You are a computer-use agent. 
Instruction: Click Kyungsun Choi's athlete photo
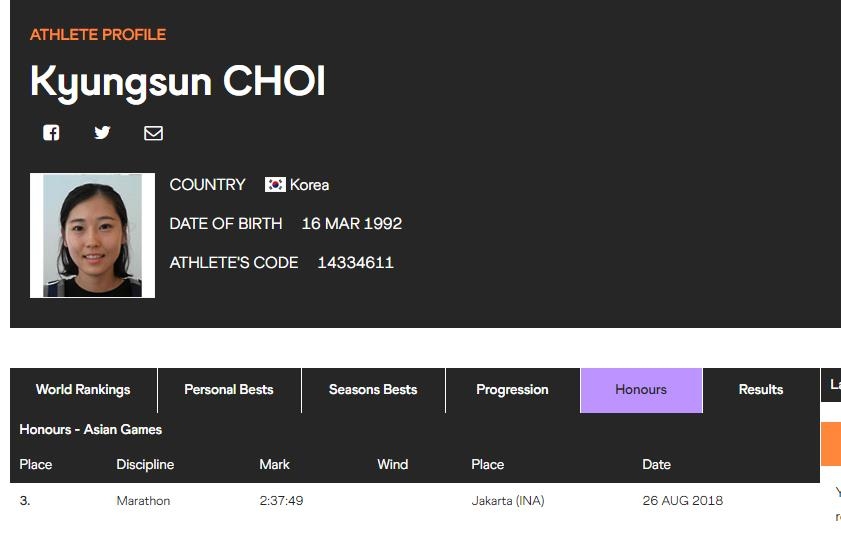pyautogui.click(x=92, y=235)
